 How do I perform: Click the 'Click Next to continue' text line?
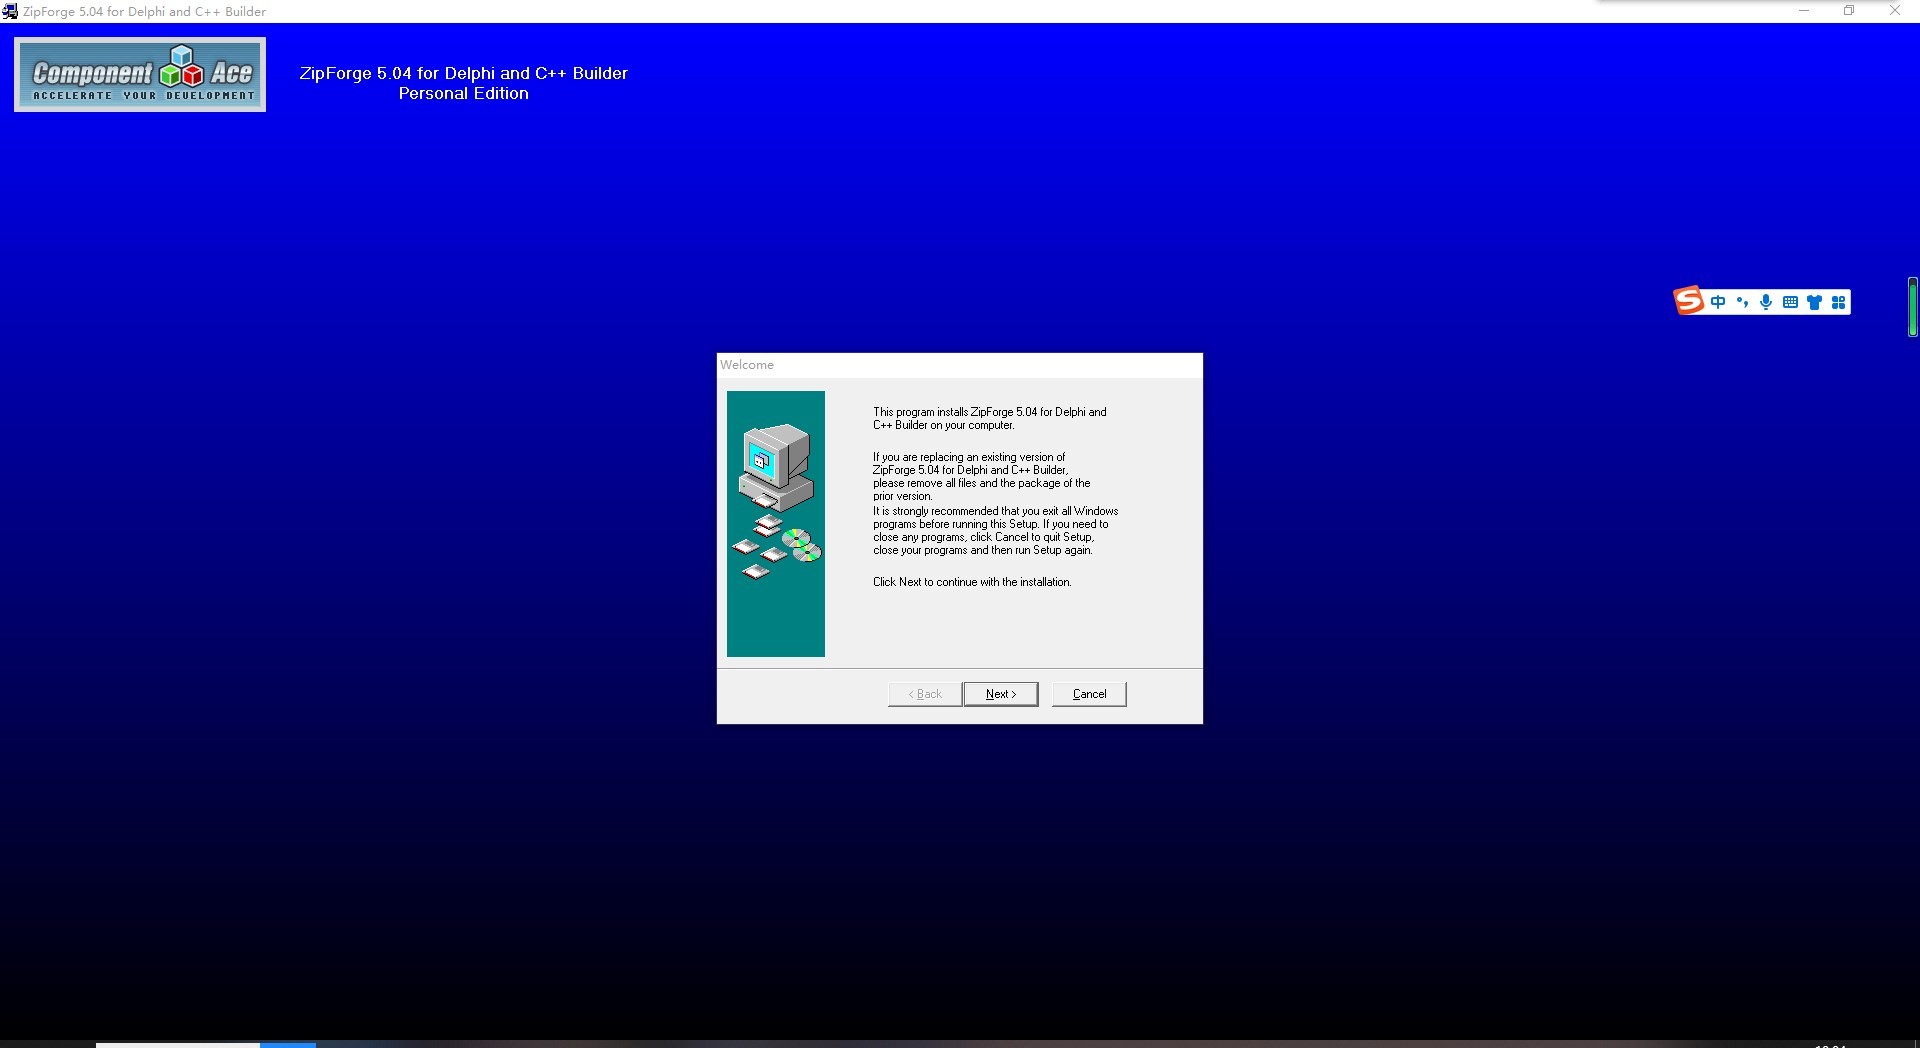point(972,582)
